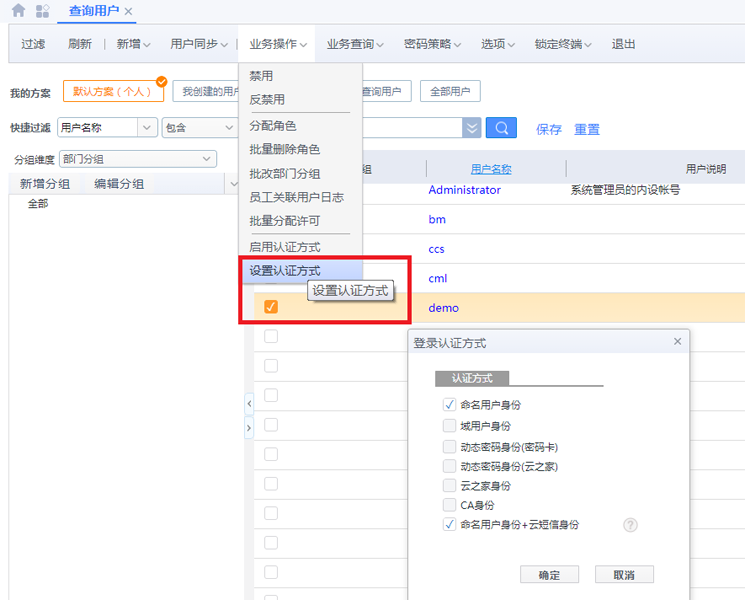This screenshot has width=745, height=600.
Task: Open the 用户名称 quick filter dropdown
Action: click(x=147, y=128)
